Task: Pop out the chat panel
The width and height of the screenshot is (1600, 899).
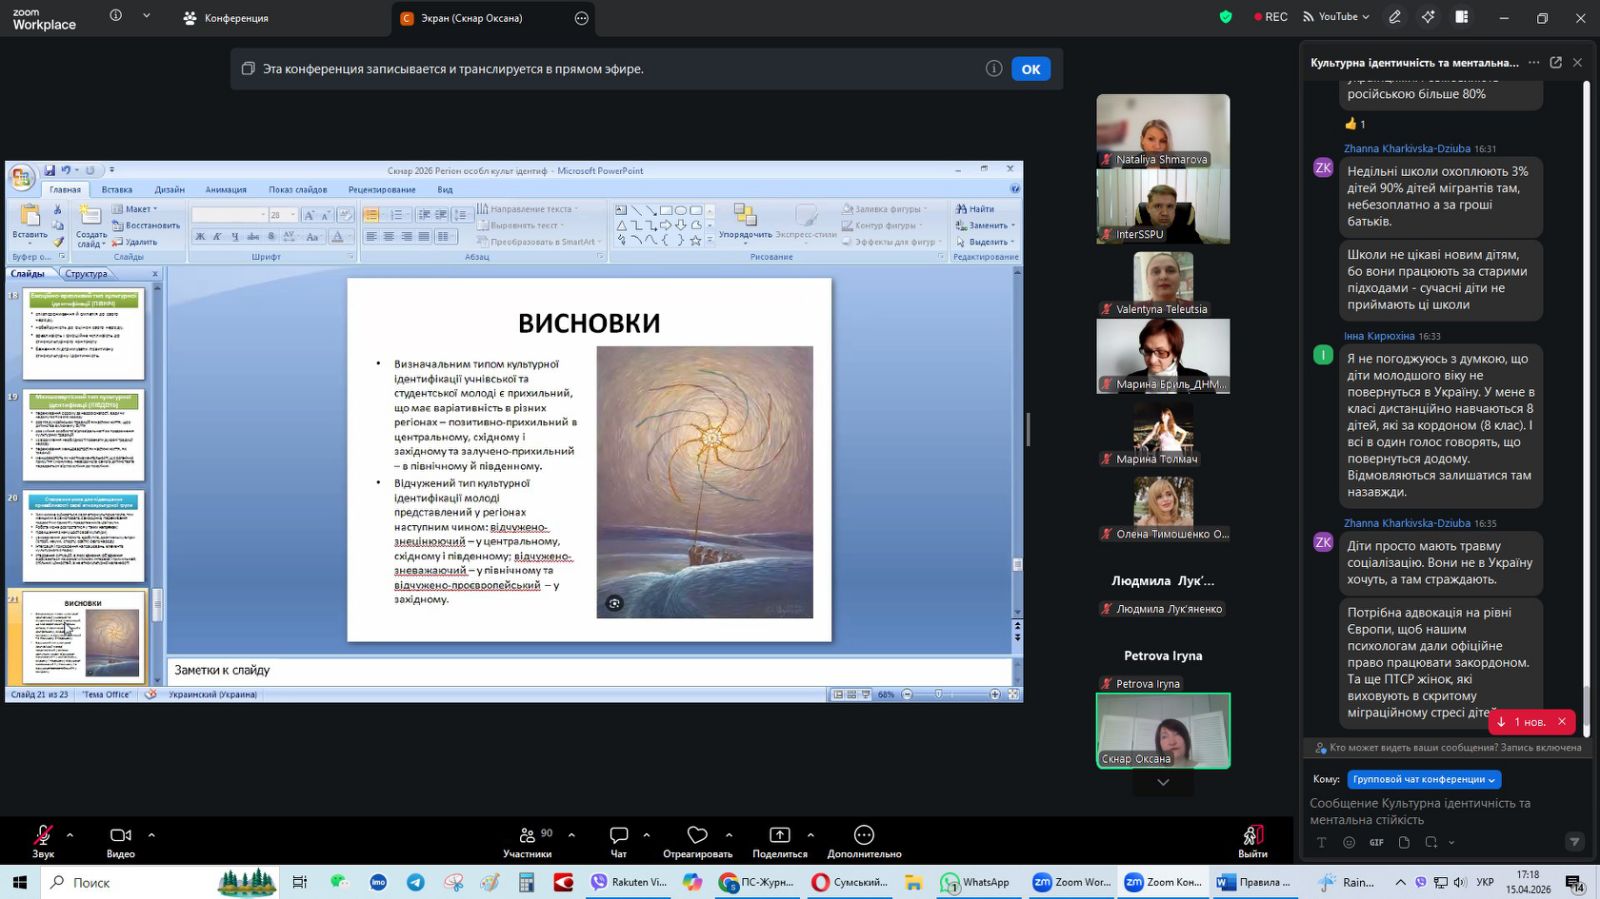Action: 1555,62
